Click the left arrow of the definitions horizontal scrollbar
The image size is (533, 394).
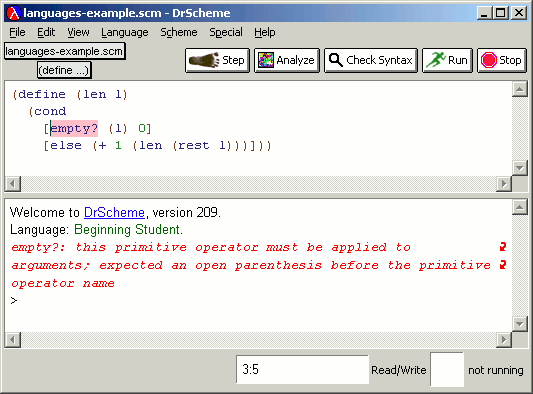pos(13,184)
